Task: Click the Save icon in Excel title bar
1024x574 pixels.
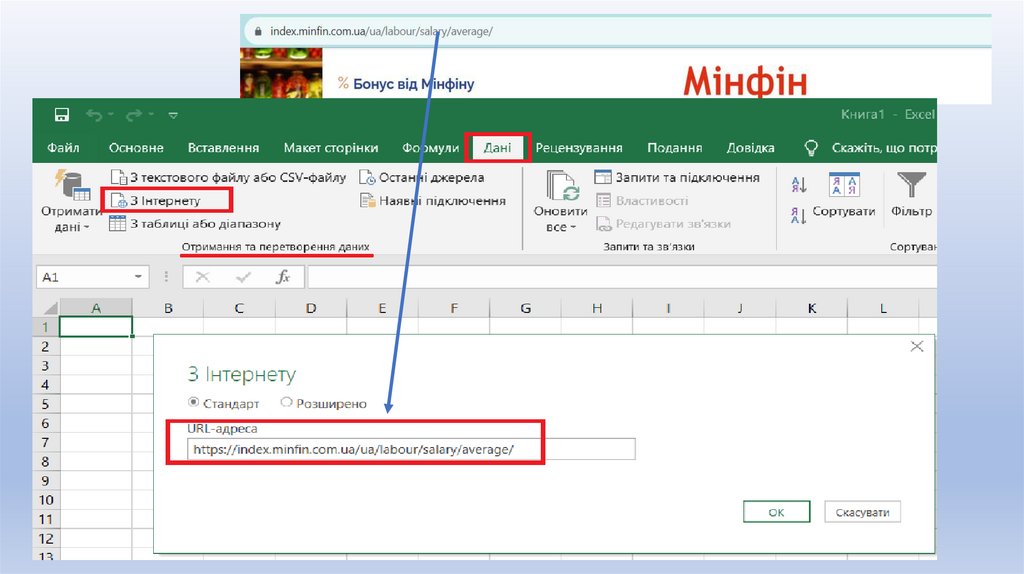Action: (x=62, y=116)
